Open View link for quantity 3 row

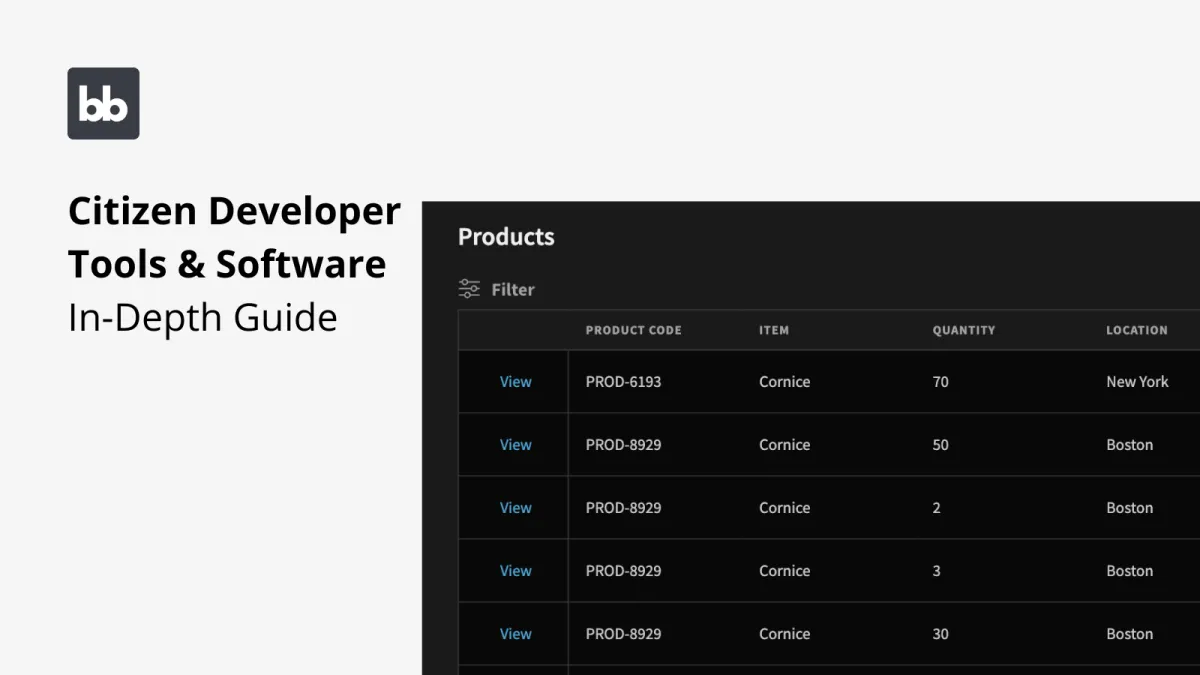(516, 570)
